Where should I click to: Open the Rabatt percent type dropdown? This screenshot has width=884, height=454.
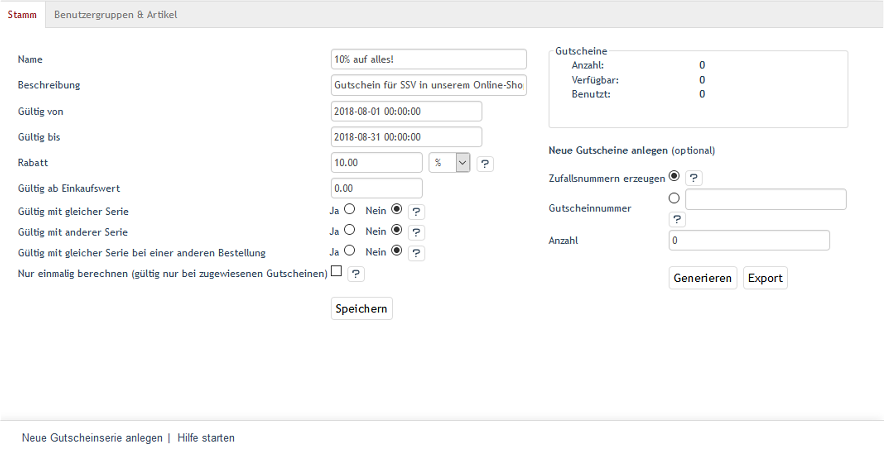click(449, 163)
